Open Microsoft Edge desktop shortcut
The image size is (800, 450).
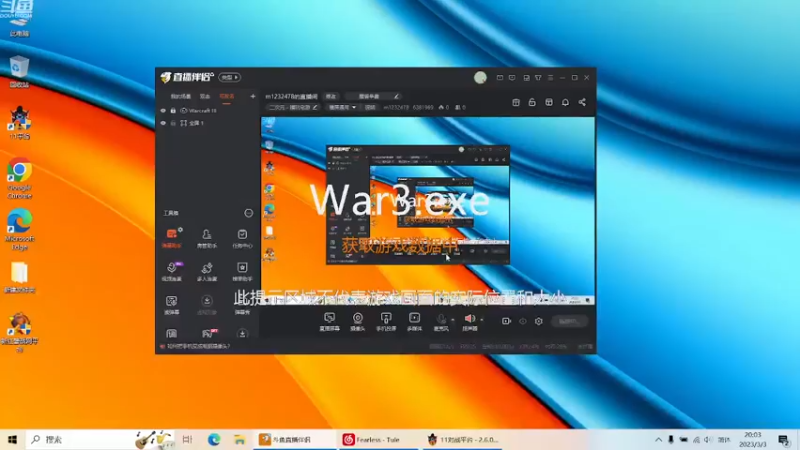click(19, 230)
